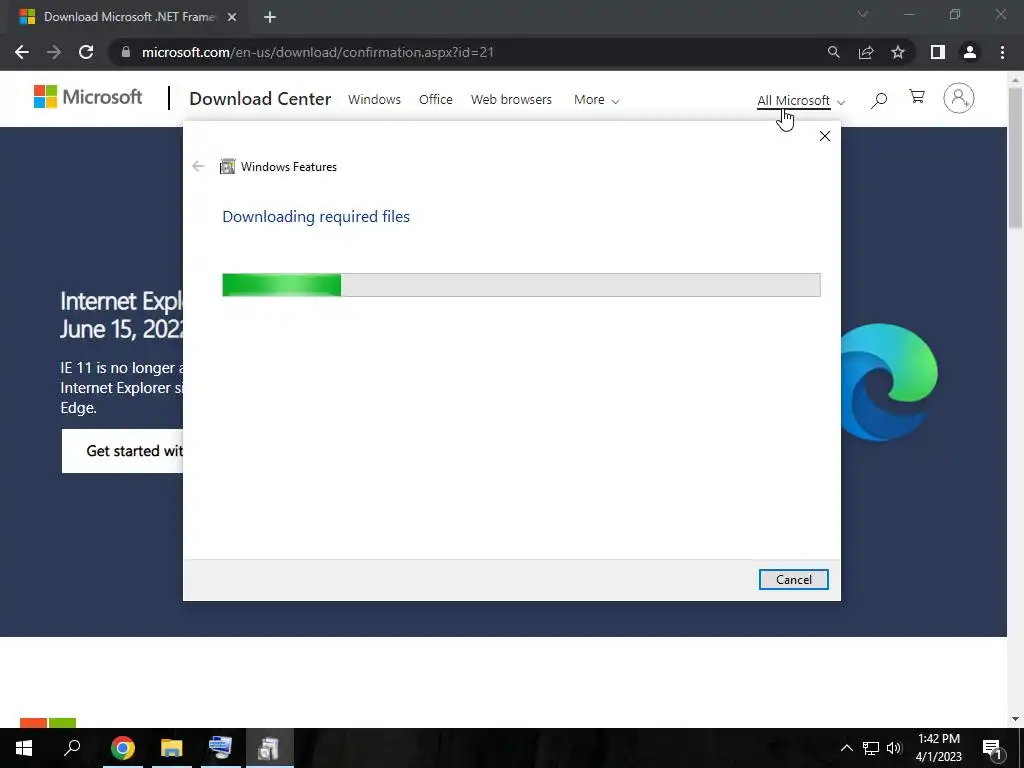The height and width of the screenshot is (768, 1024).
Task: Open the clock showing 1:42 PM
Action: 938,748
